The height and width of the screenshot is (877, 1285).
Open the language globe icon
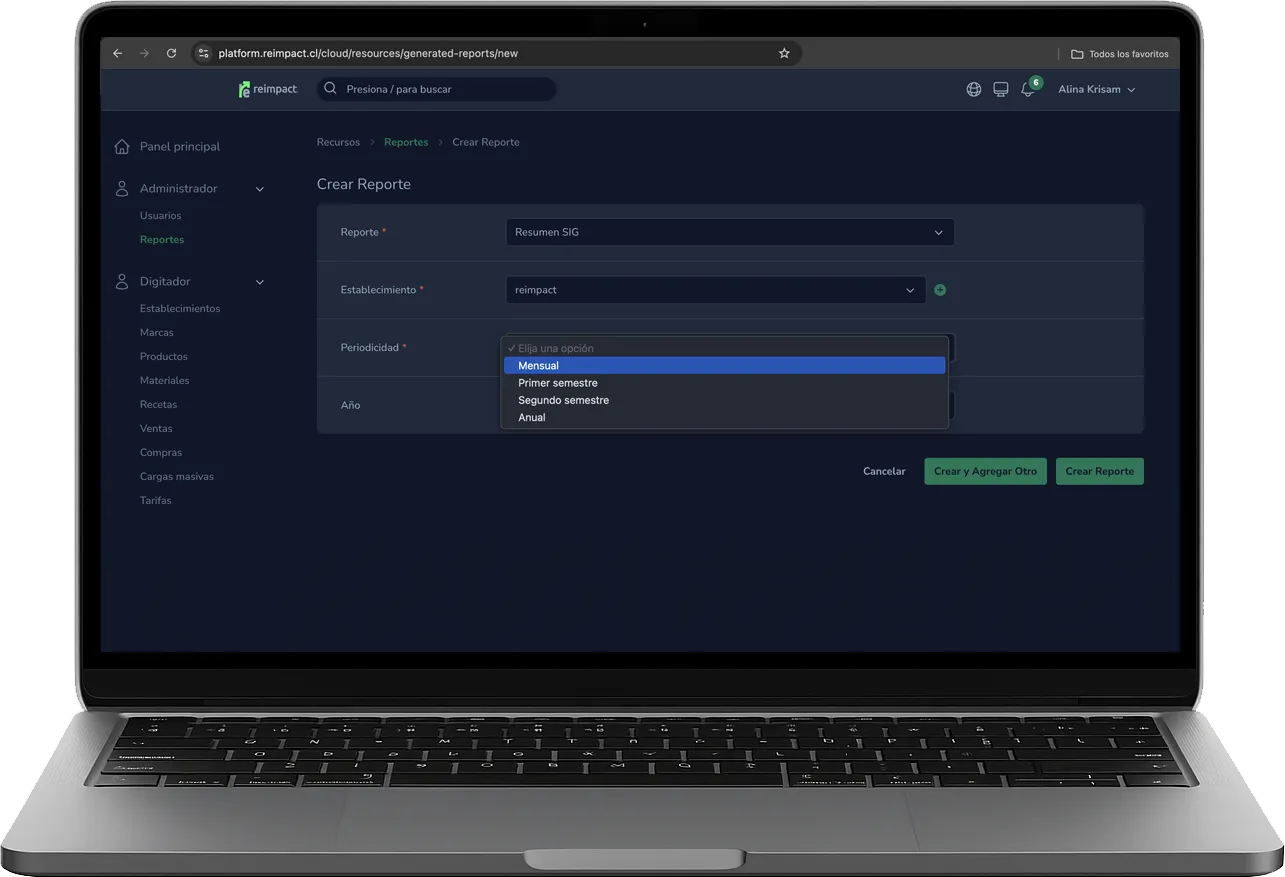[x=973, y=89]
